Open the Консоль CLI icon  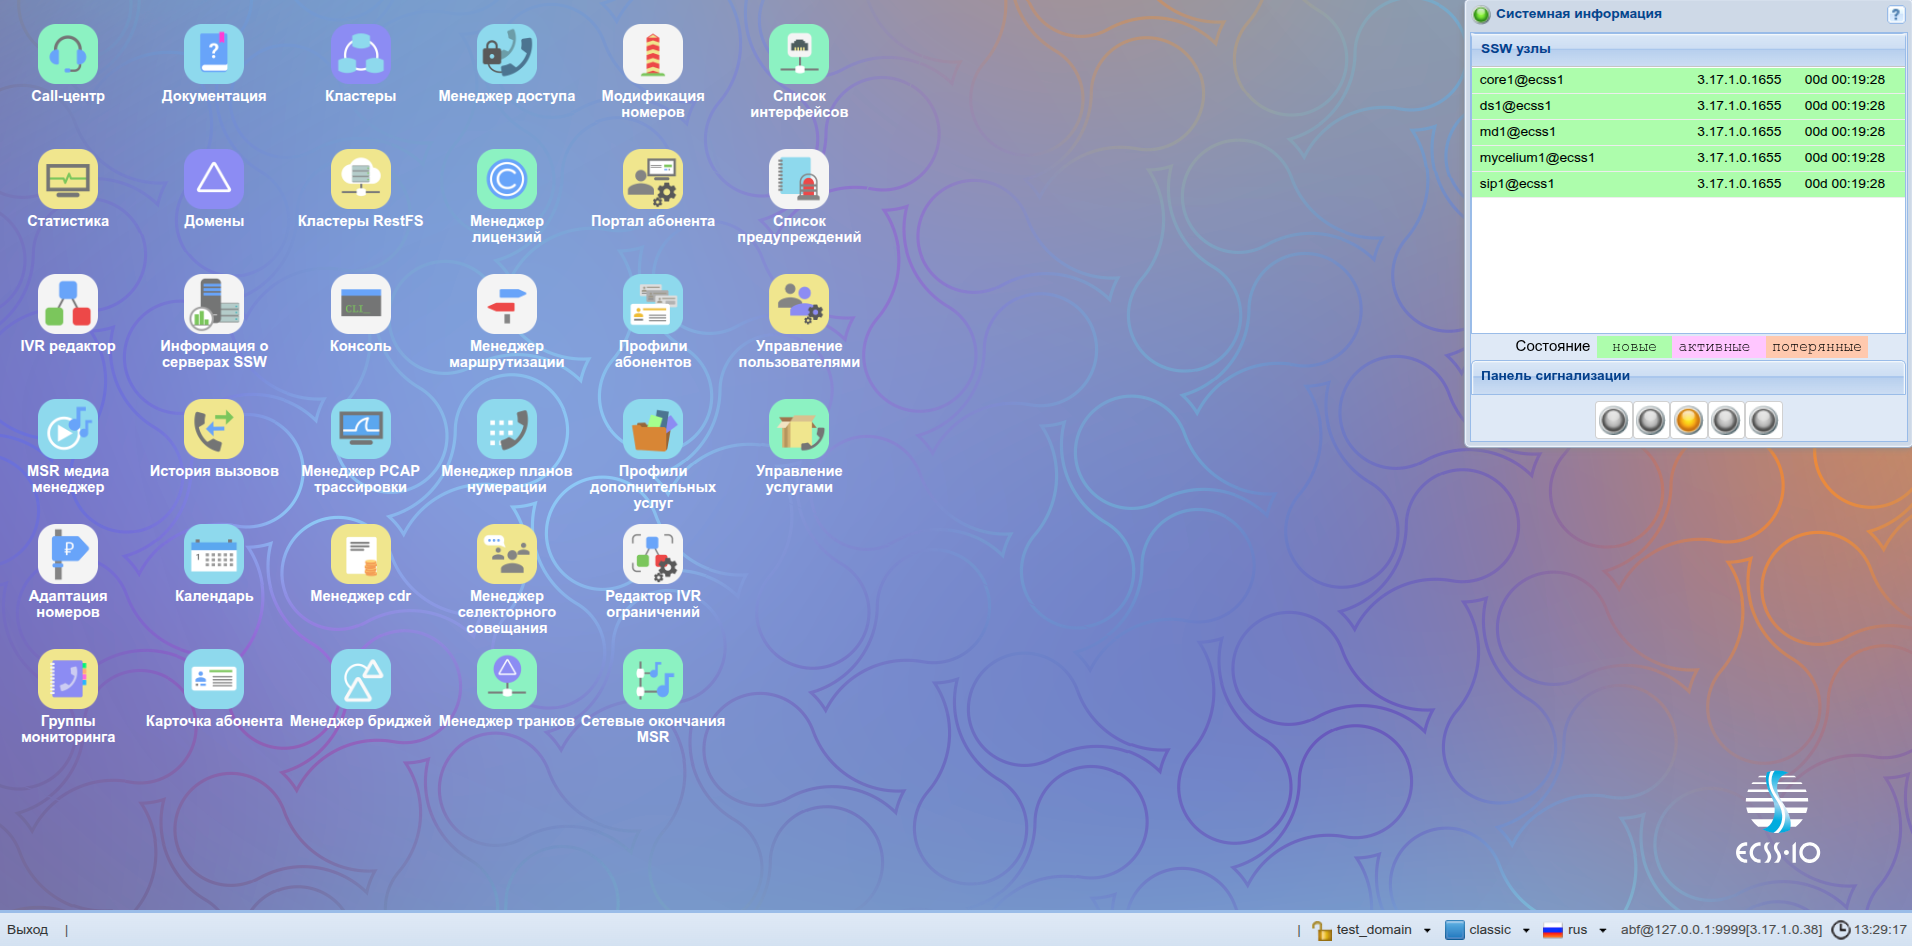tap(361, 304)
